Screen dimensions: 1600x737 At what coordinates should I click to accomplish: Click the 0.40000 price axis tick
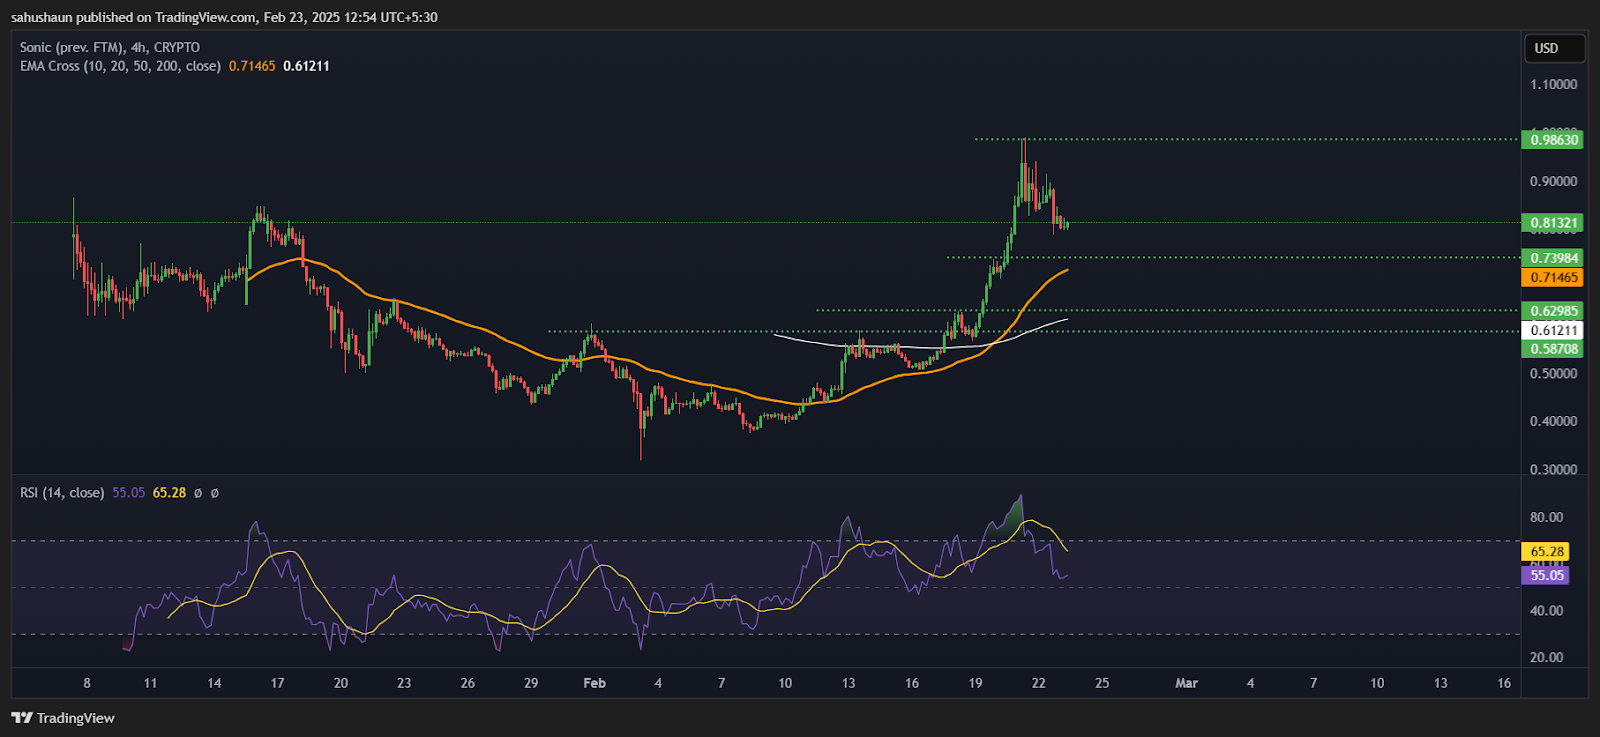pos(1554,421)
